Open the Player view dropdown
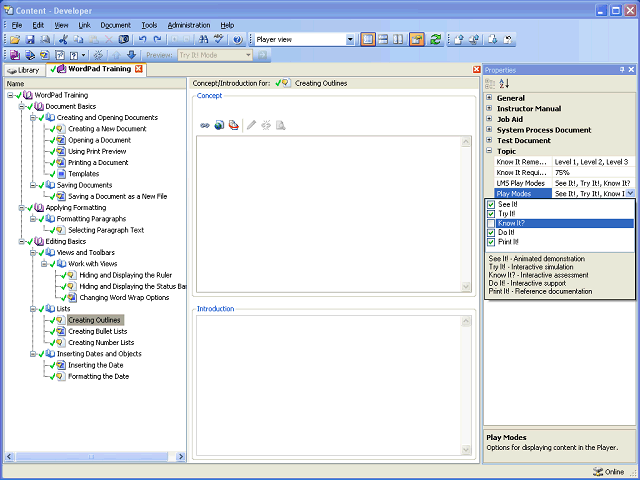This screenshot has height=480, width=640. (x=350, y=40)
